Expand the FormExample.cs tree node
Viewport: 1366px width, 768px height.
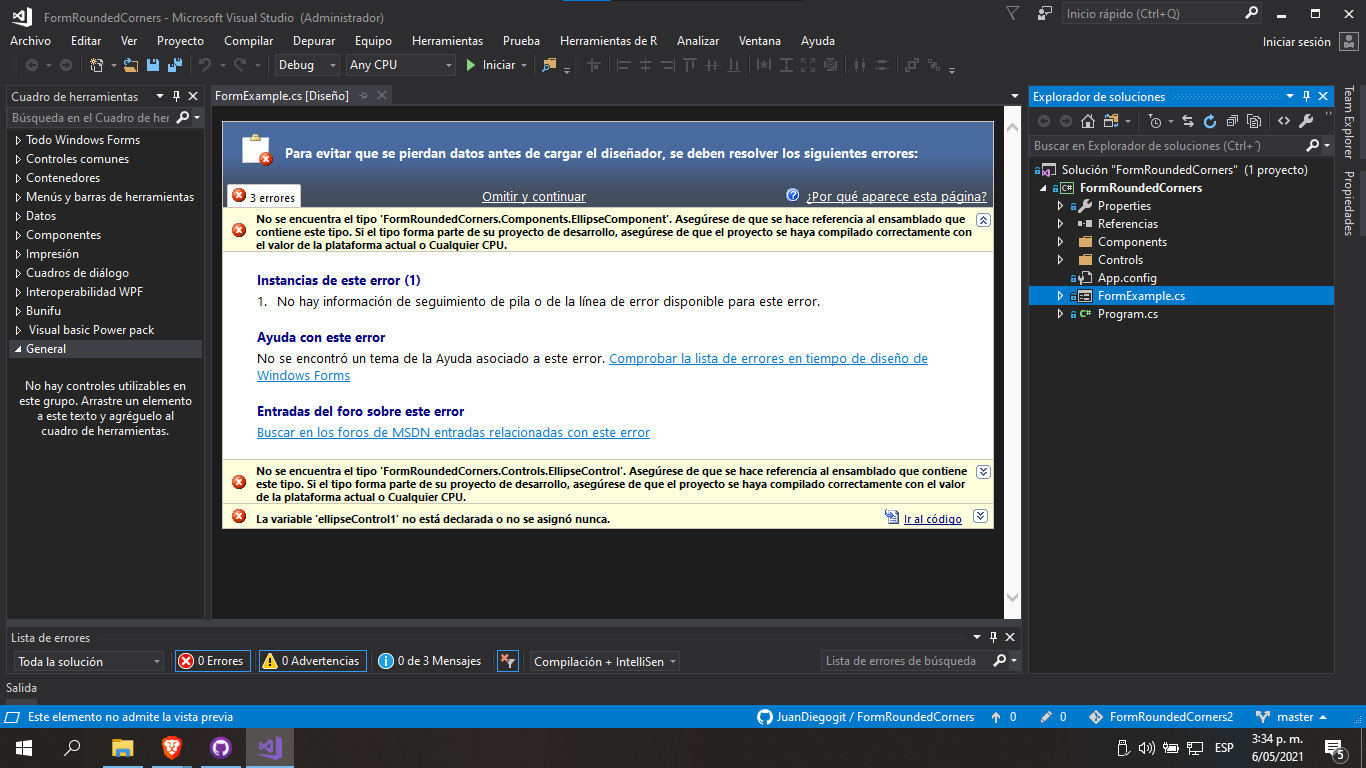pyautogui.click(x=1059, y=295)
